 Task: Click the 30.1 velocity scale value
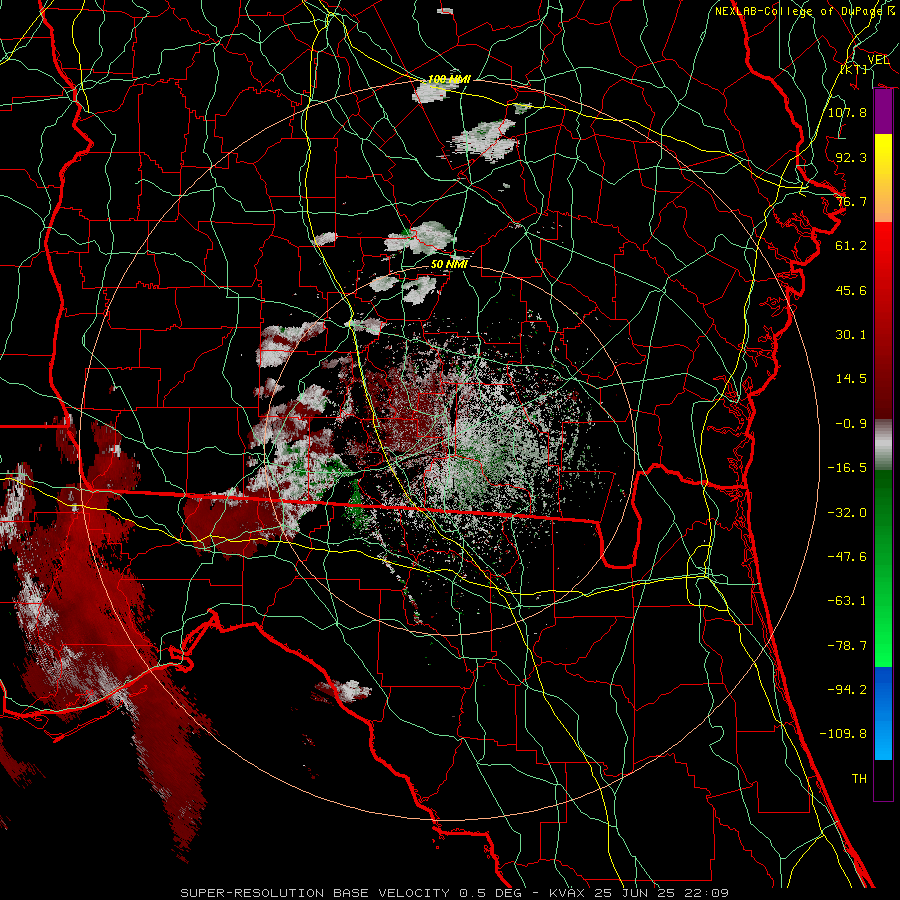click(x=851, y=335)
